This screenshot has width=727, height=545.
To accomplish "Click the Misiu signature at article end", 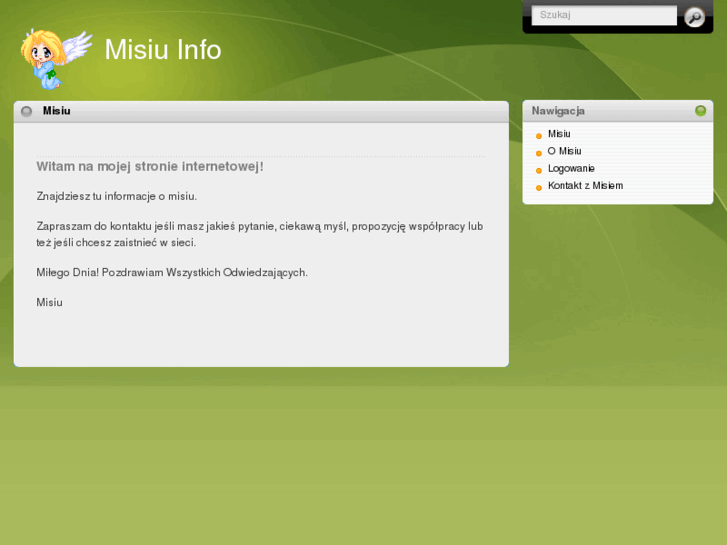I will (x=49, y=302).
